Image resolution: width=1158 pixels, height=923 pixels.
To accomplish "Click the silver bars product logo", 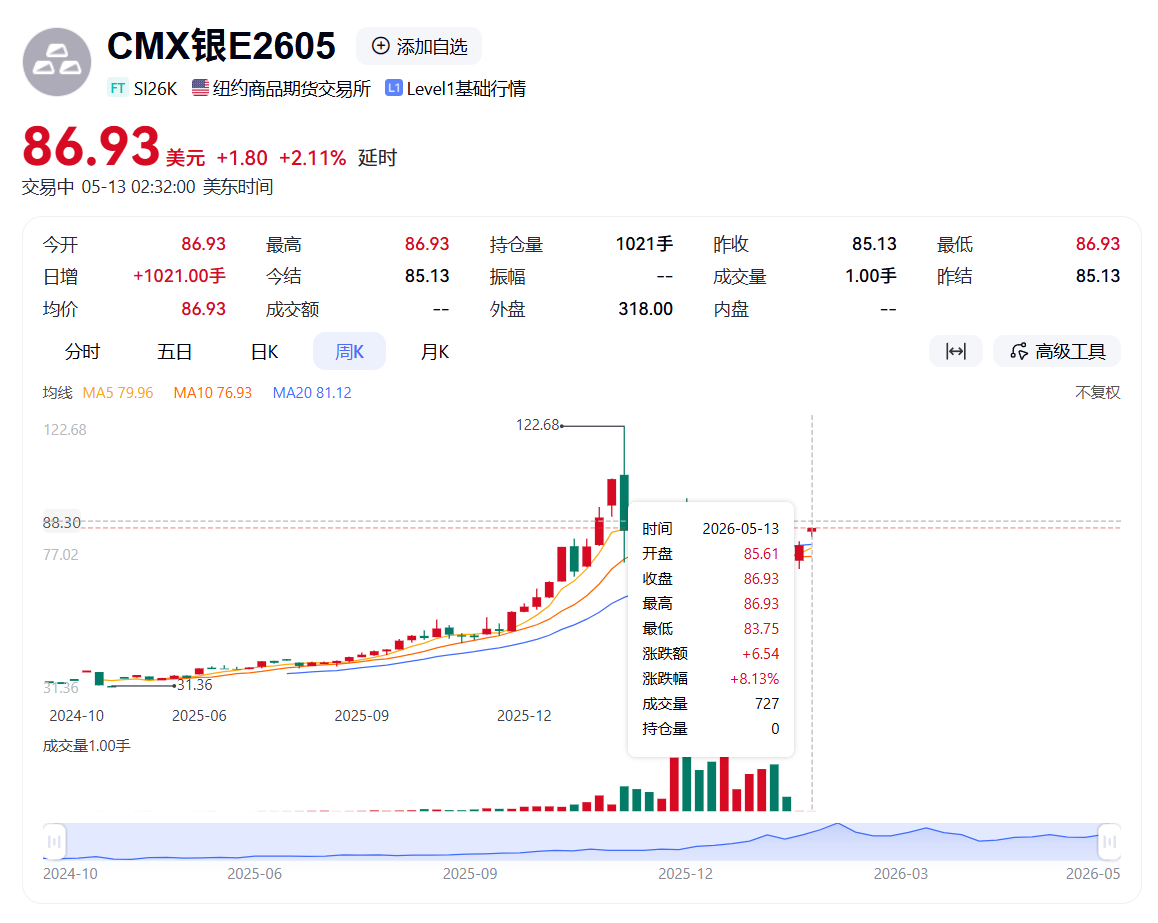I will click(57, 62).
